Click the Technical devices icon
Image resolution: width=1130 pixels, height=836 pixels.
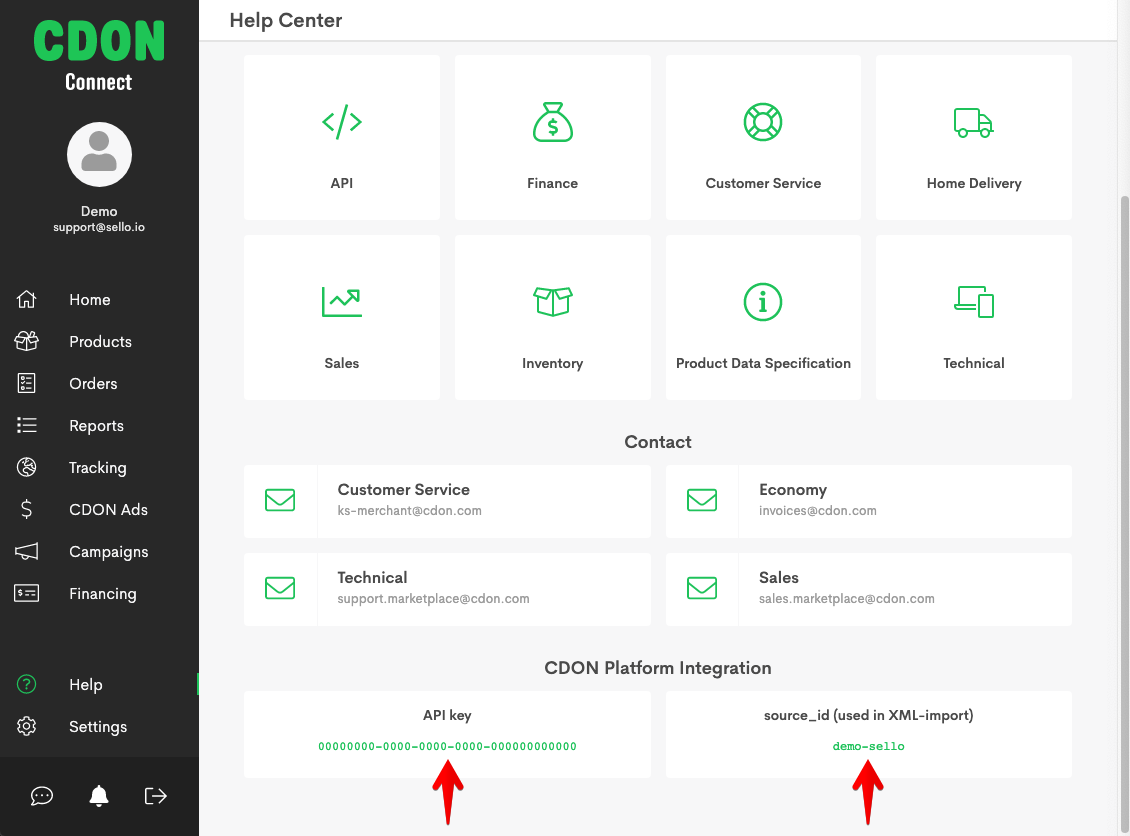974,301
